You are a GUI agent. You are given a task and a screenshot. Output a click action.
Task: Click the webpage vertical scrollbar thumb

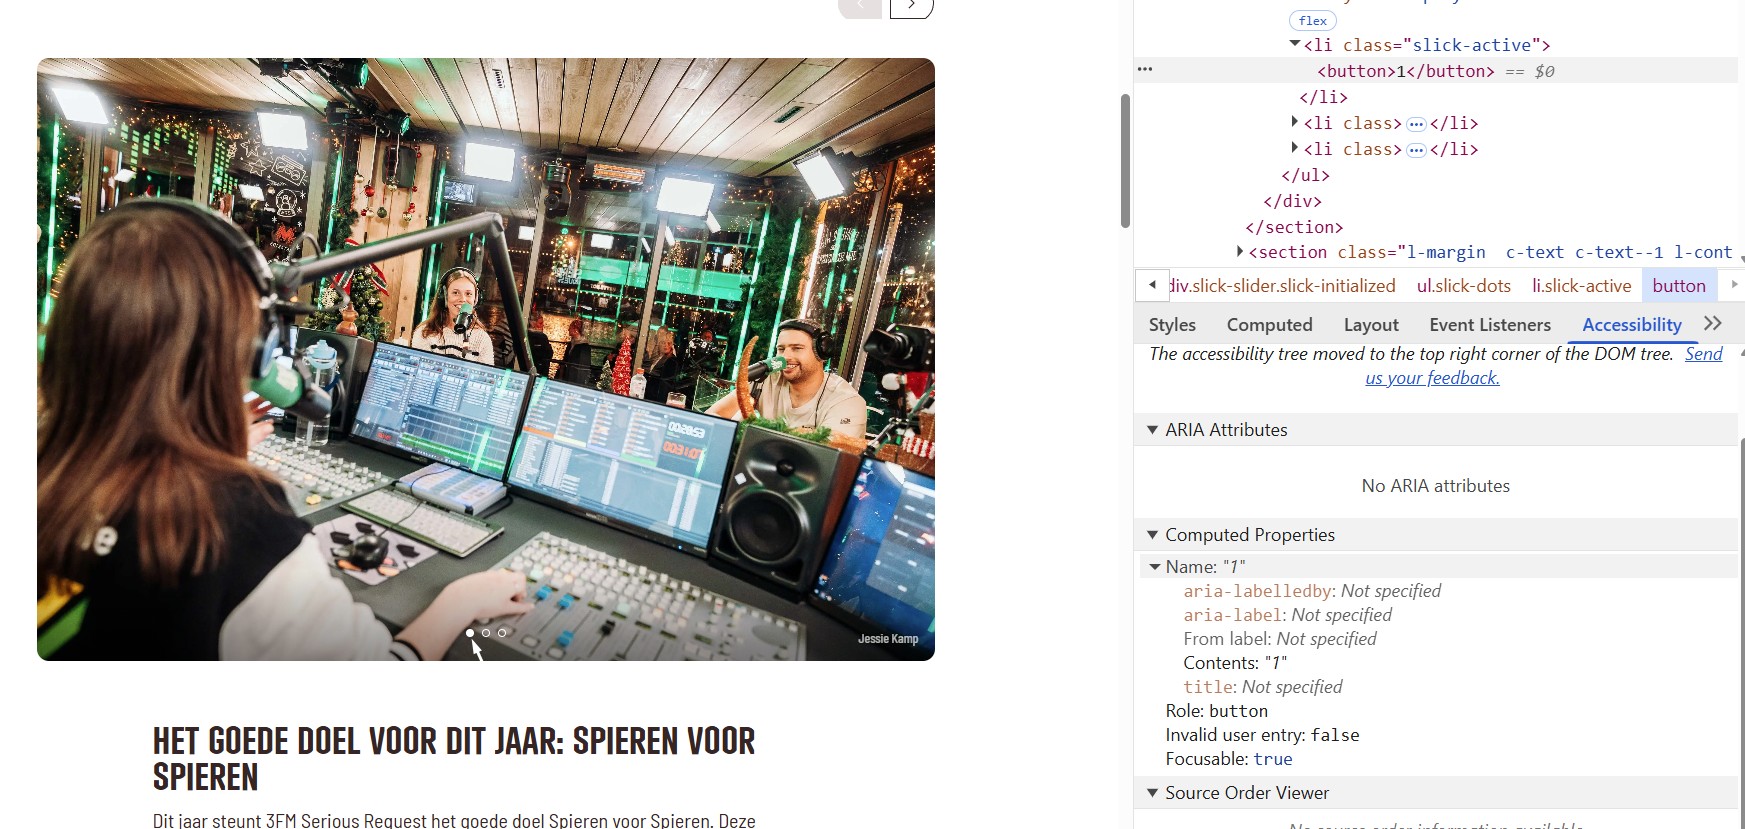[1125, 160]
